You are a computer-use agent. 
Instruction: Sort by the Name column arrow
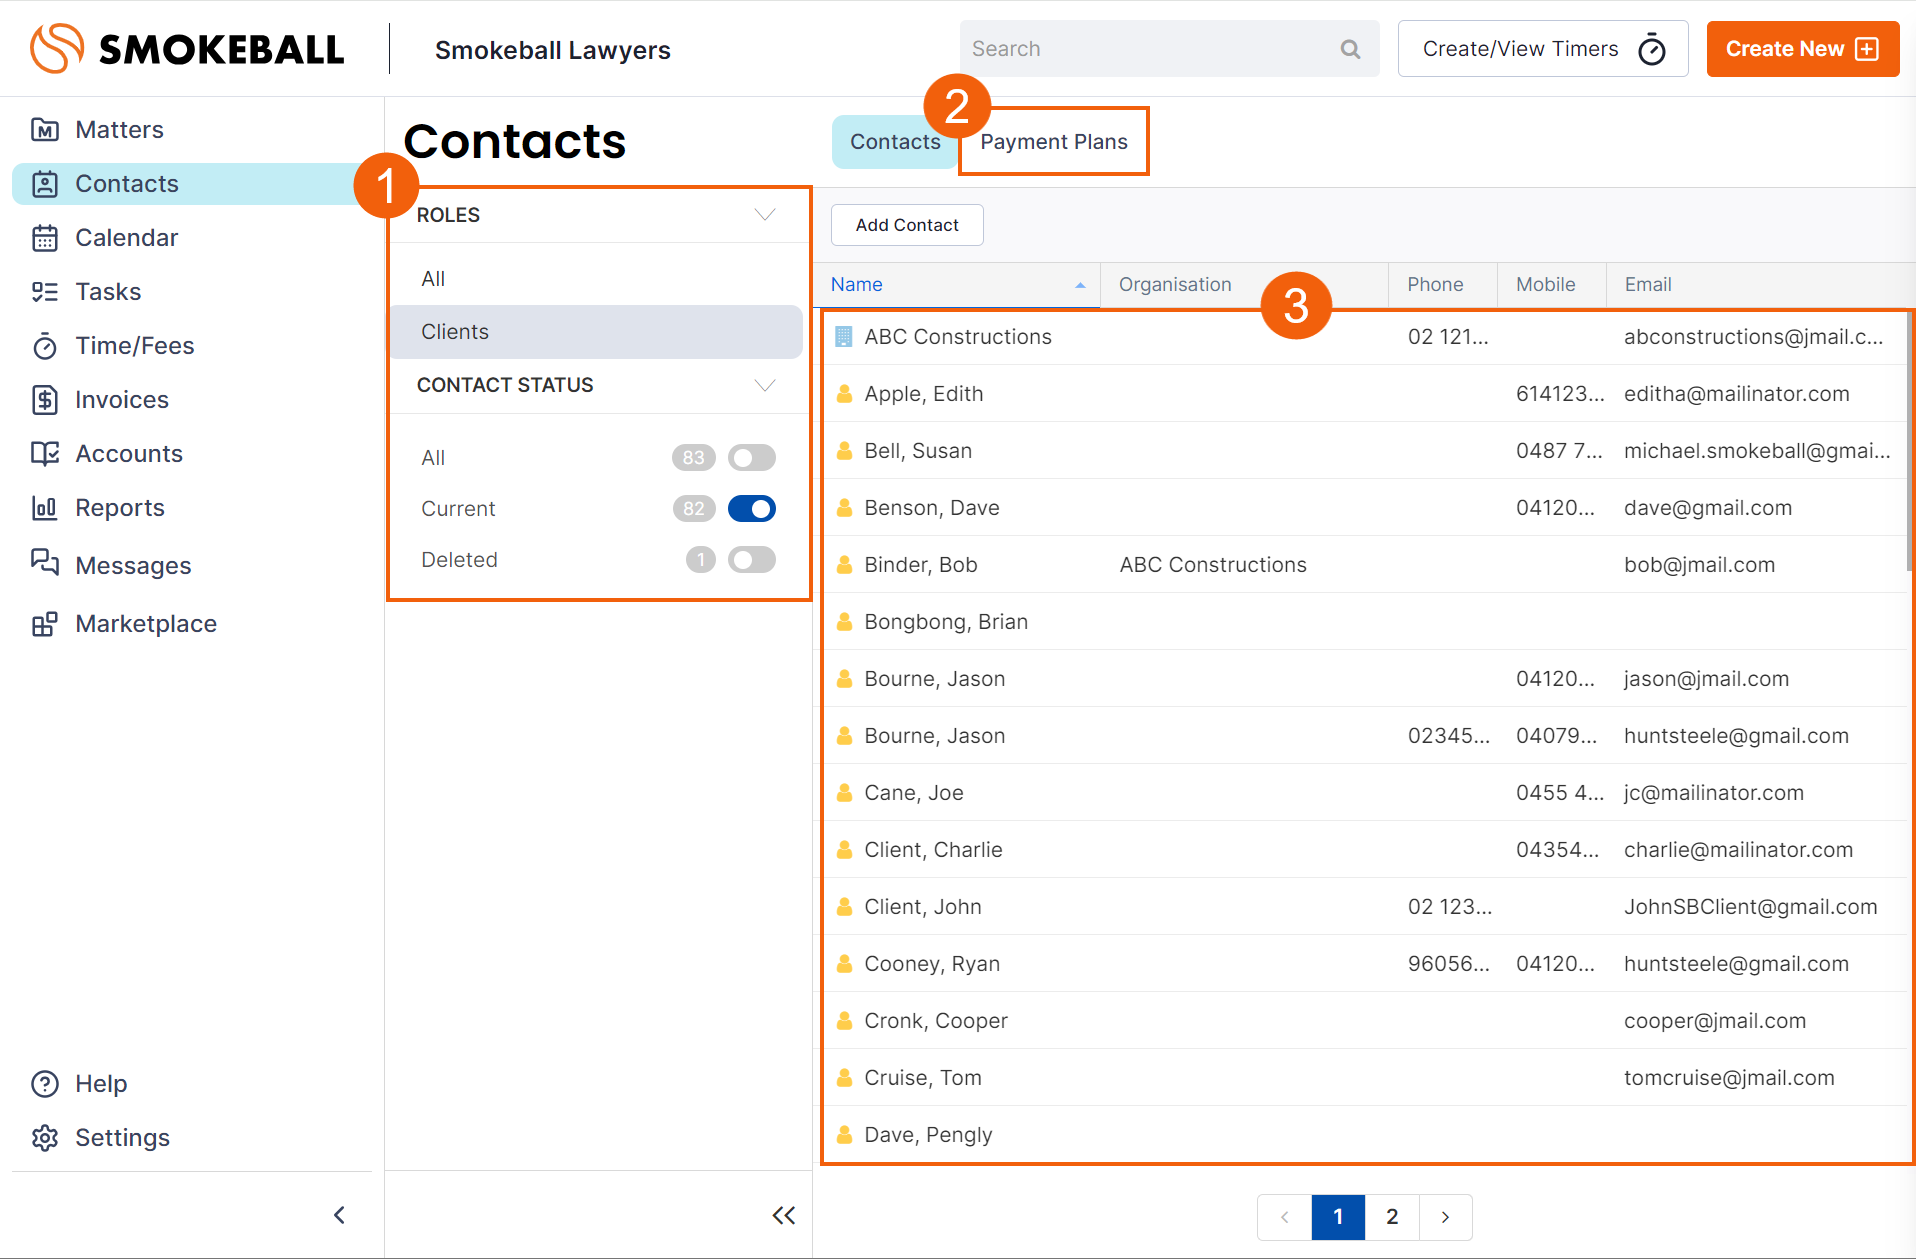(1080, 285)
